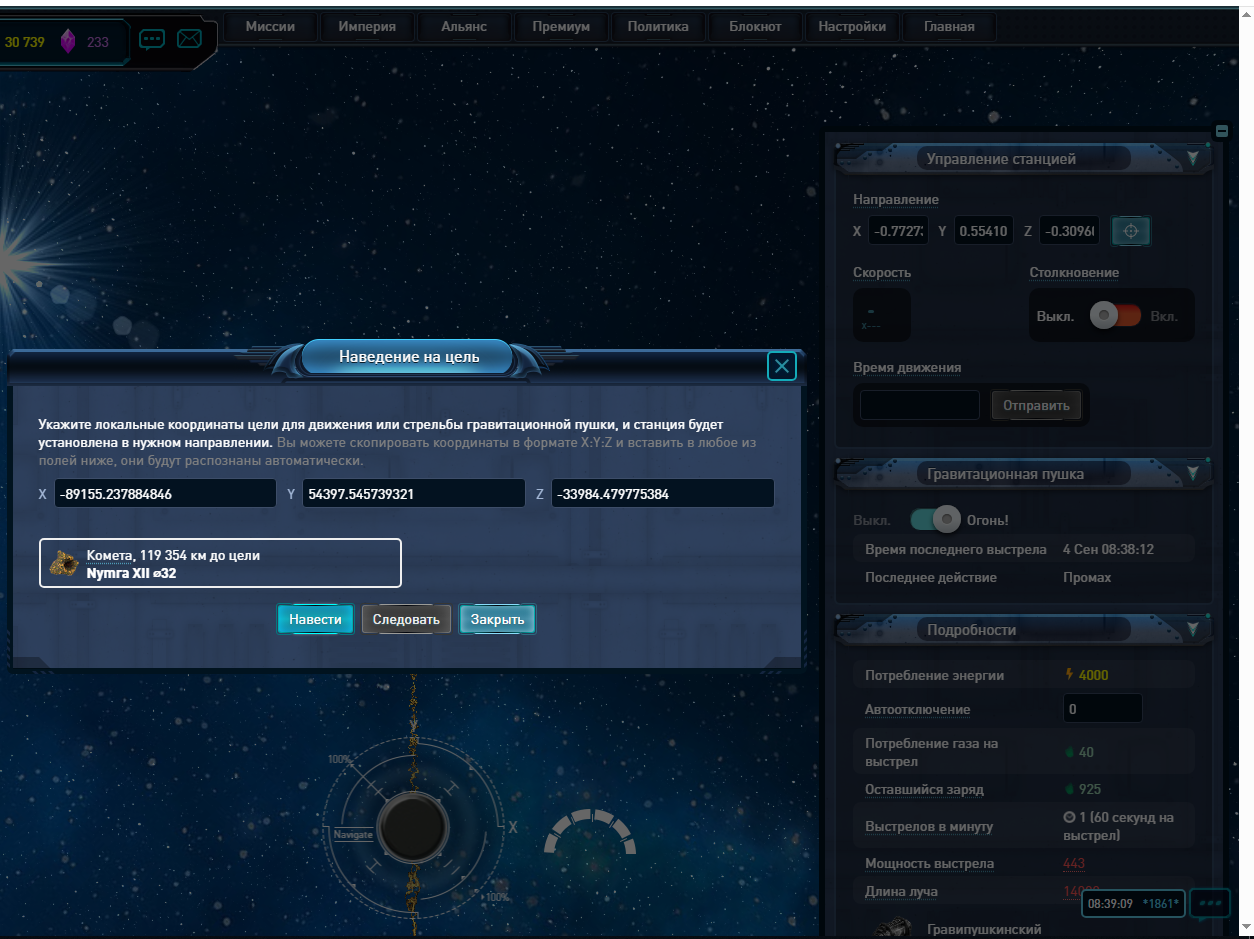Collapse the Гравитационная пушка panel arrow
This screenshot has width=1254, height=939.
pos(1192,473)
